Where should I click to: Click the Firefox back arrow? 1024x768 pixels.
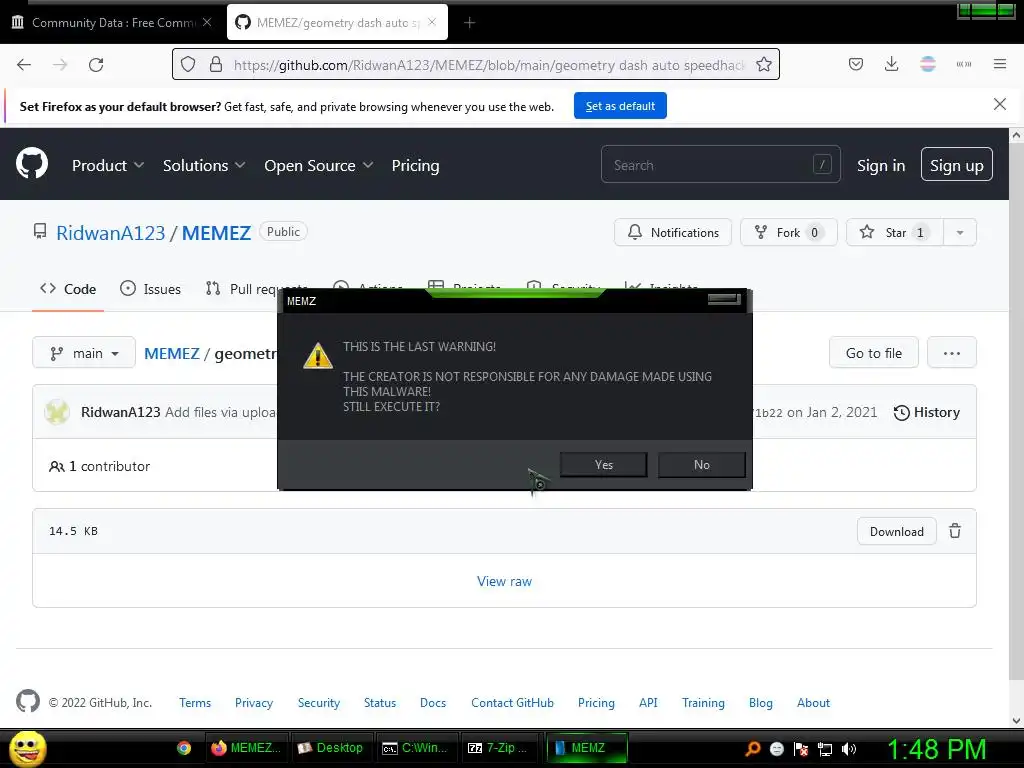pyautogui.click(x=24, y=65)
